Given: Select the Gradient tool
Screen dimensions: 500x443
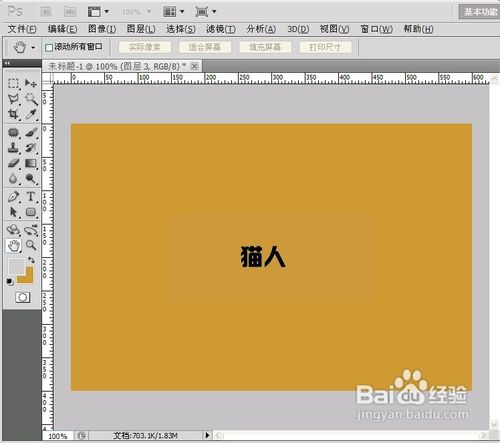Looking at the screenshot, I should (31, 163).
